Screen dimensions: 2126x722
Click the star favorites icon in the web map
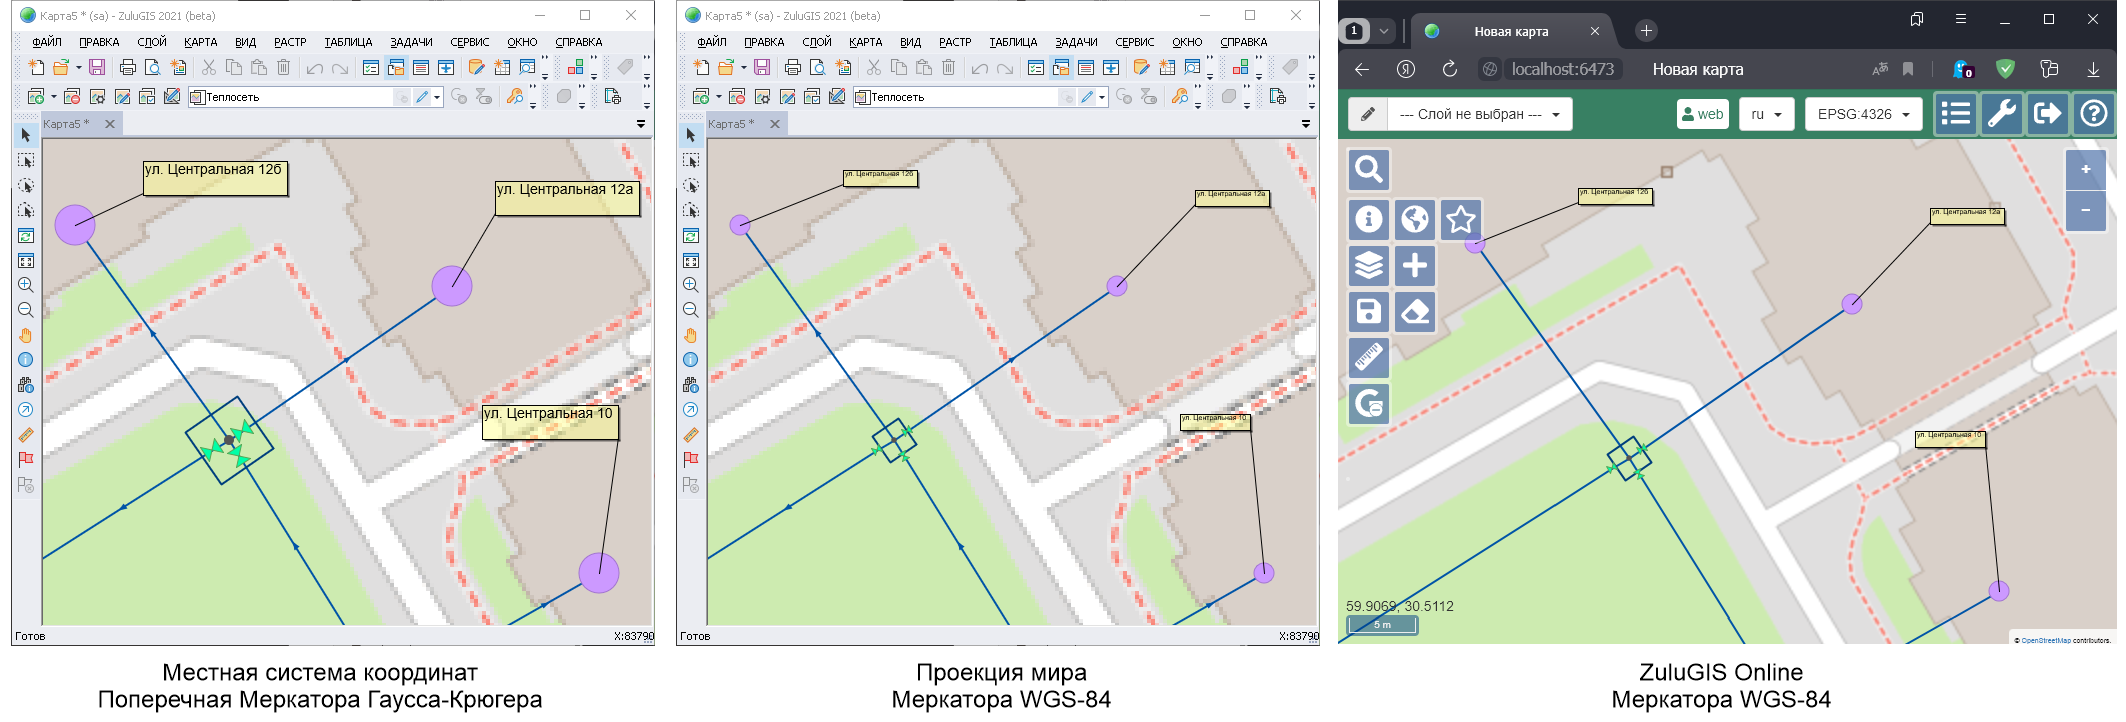point(1461,220)
